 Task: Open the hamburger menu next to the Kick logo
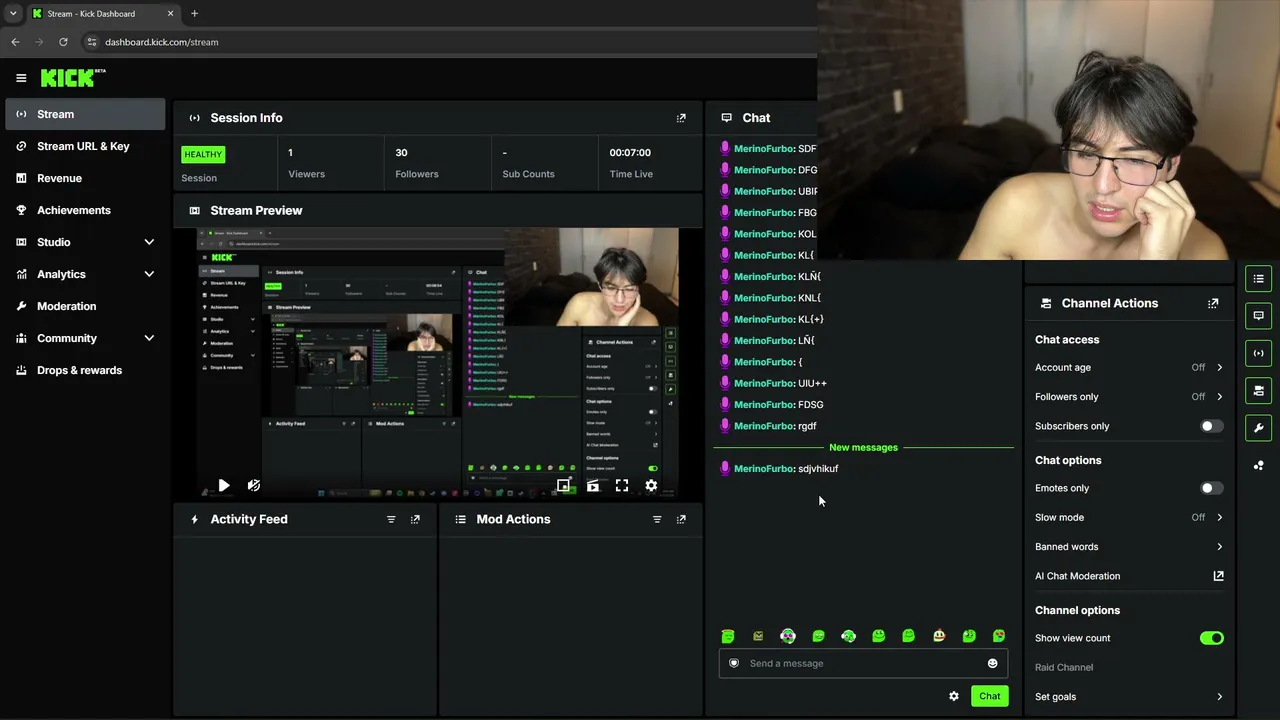click(x=21, y=78)
